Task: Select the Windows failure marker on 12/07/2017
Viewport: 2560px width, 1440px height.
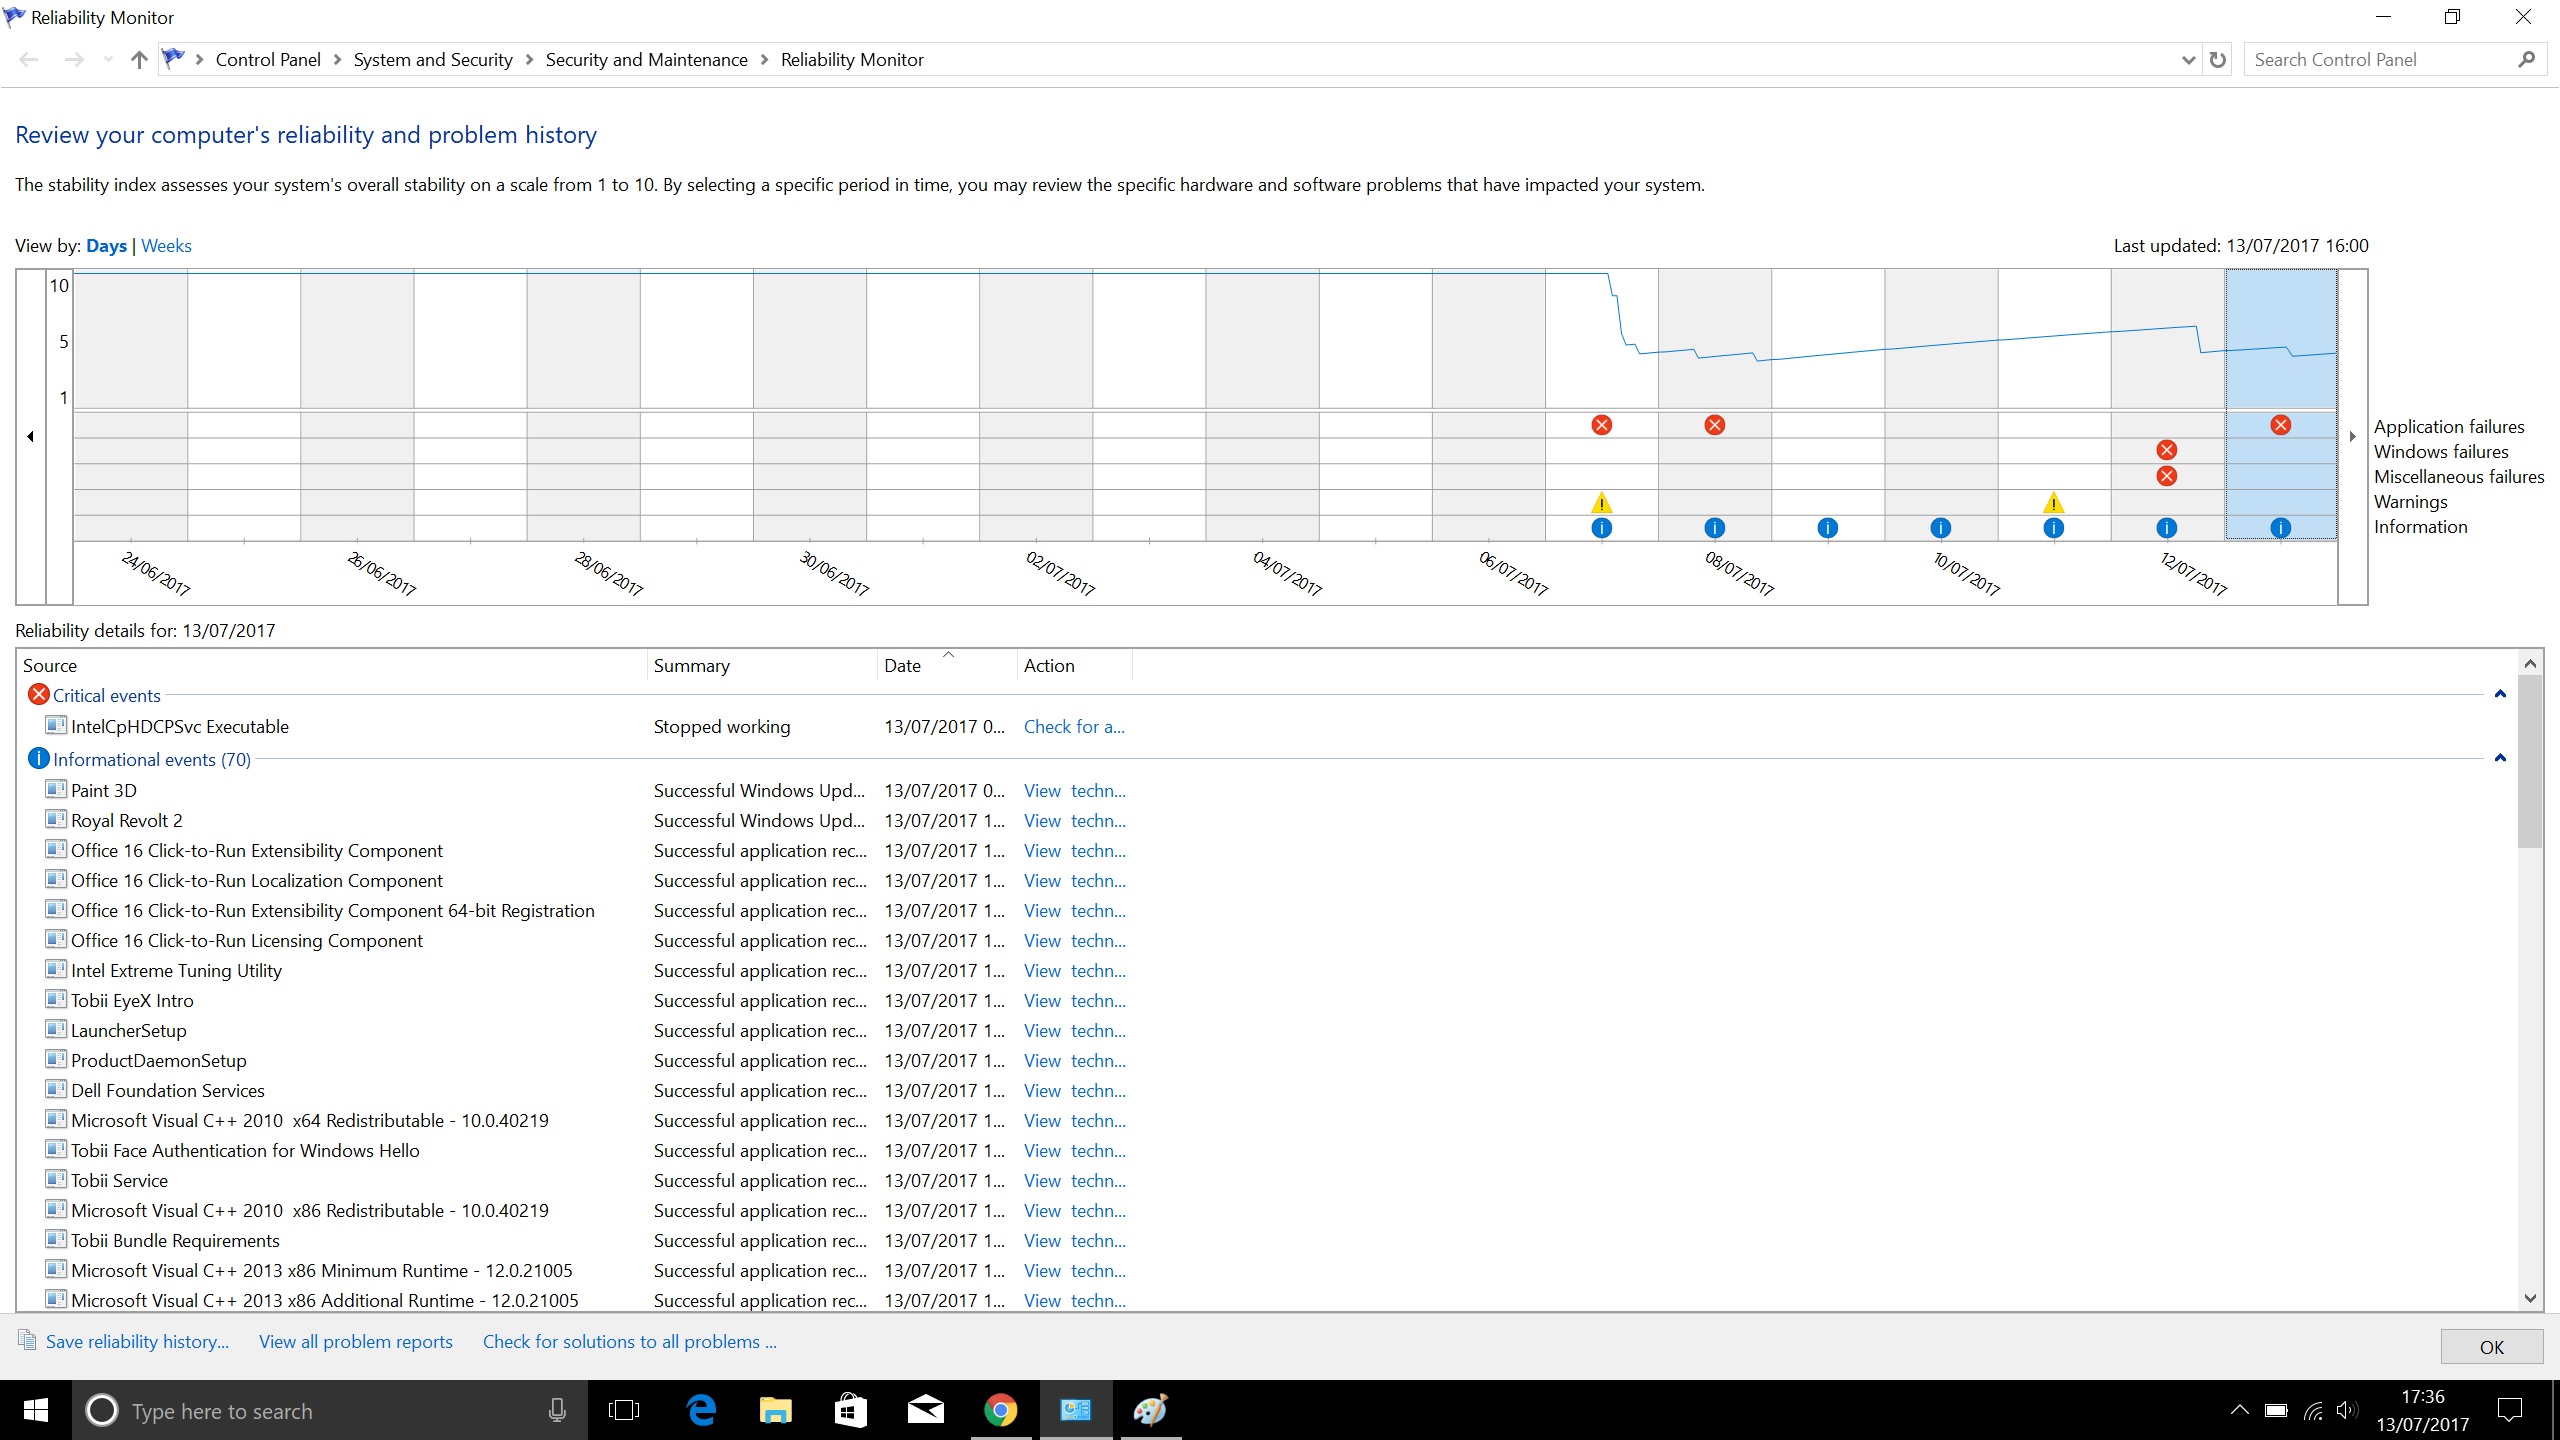Action: click(x=2167, y=450)
